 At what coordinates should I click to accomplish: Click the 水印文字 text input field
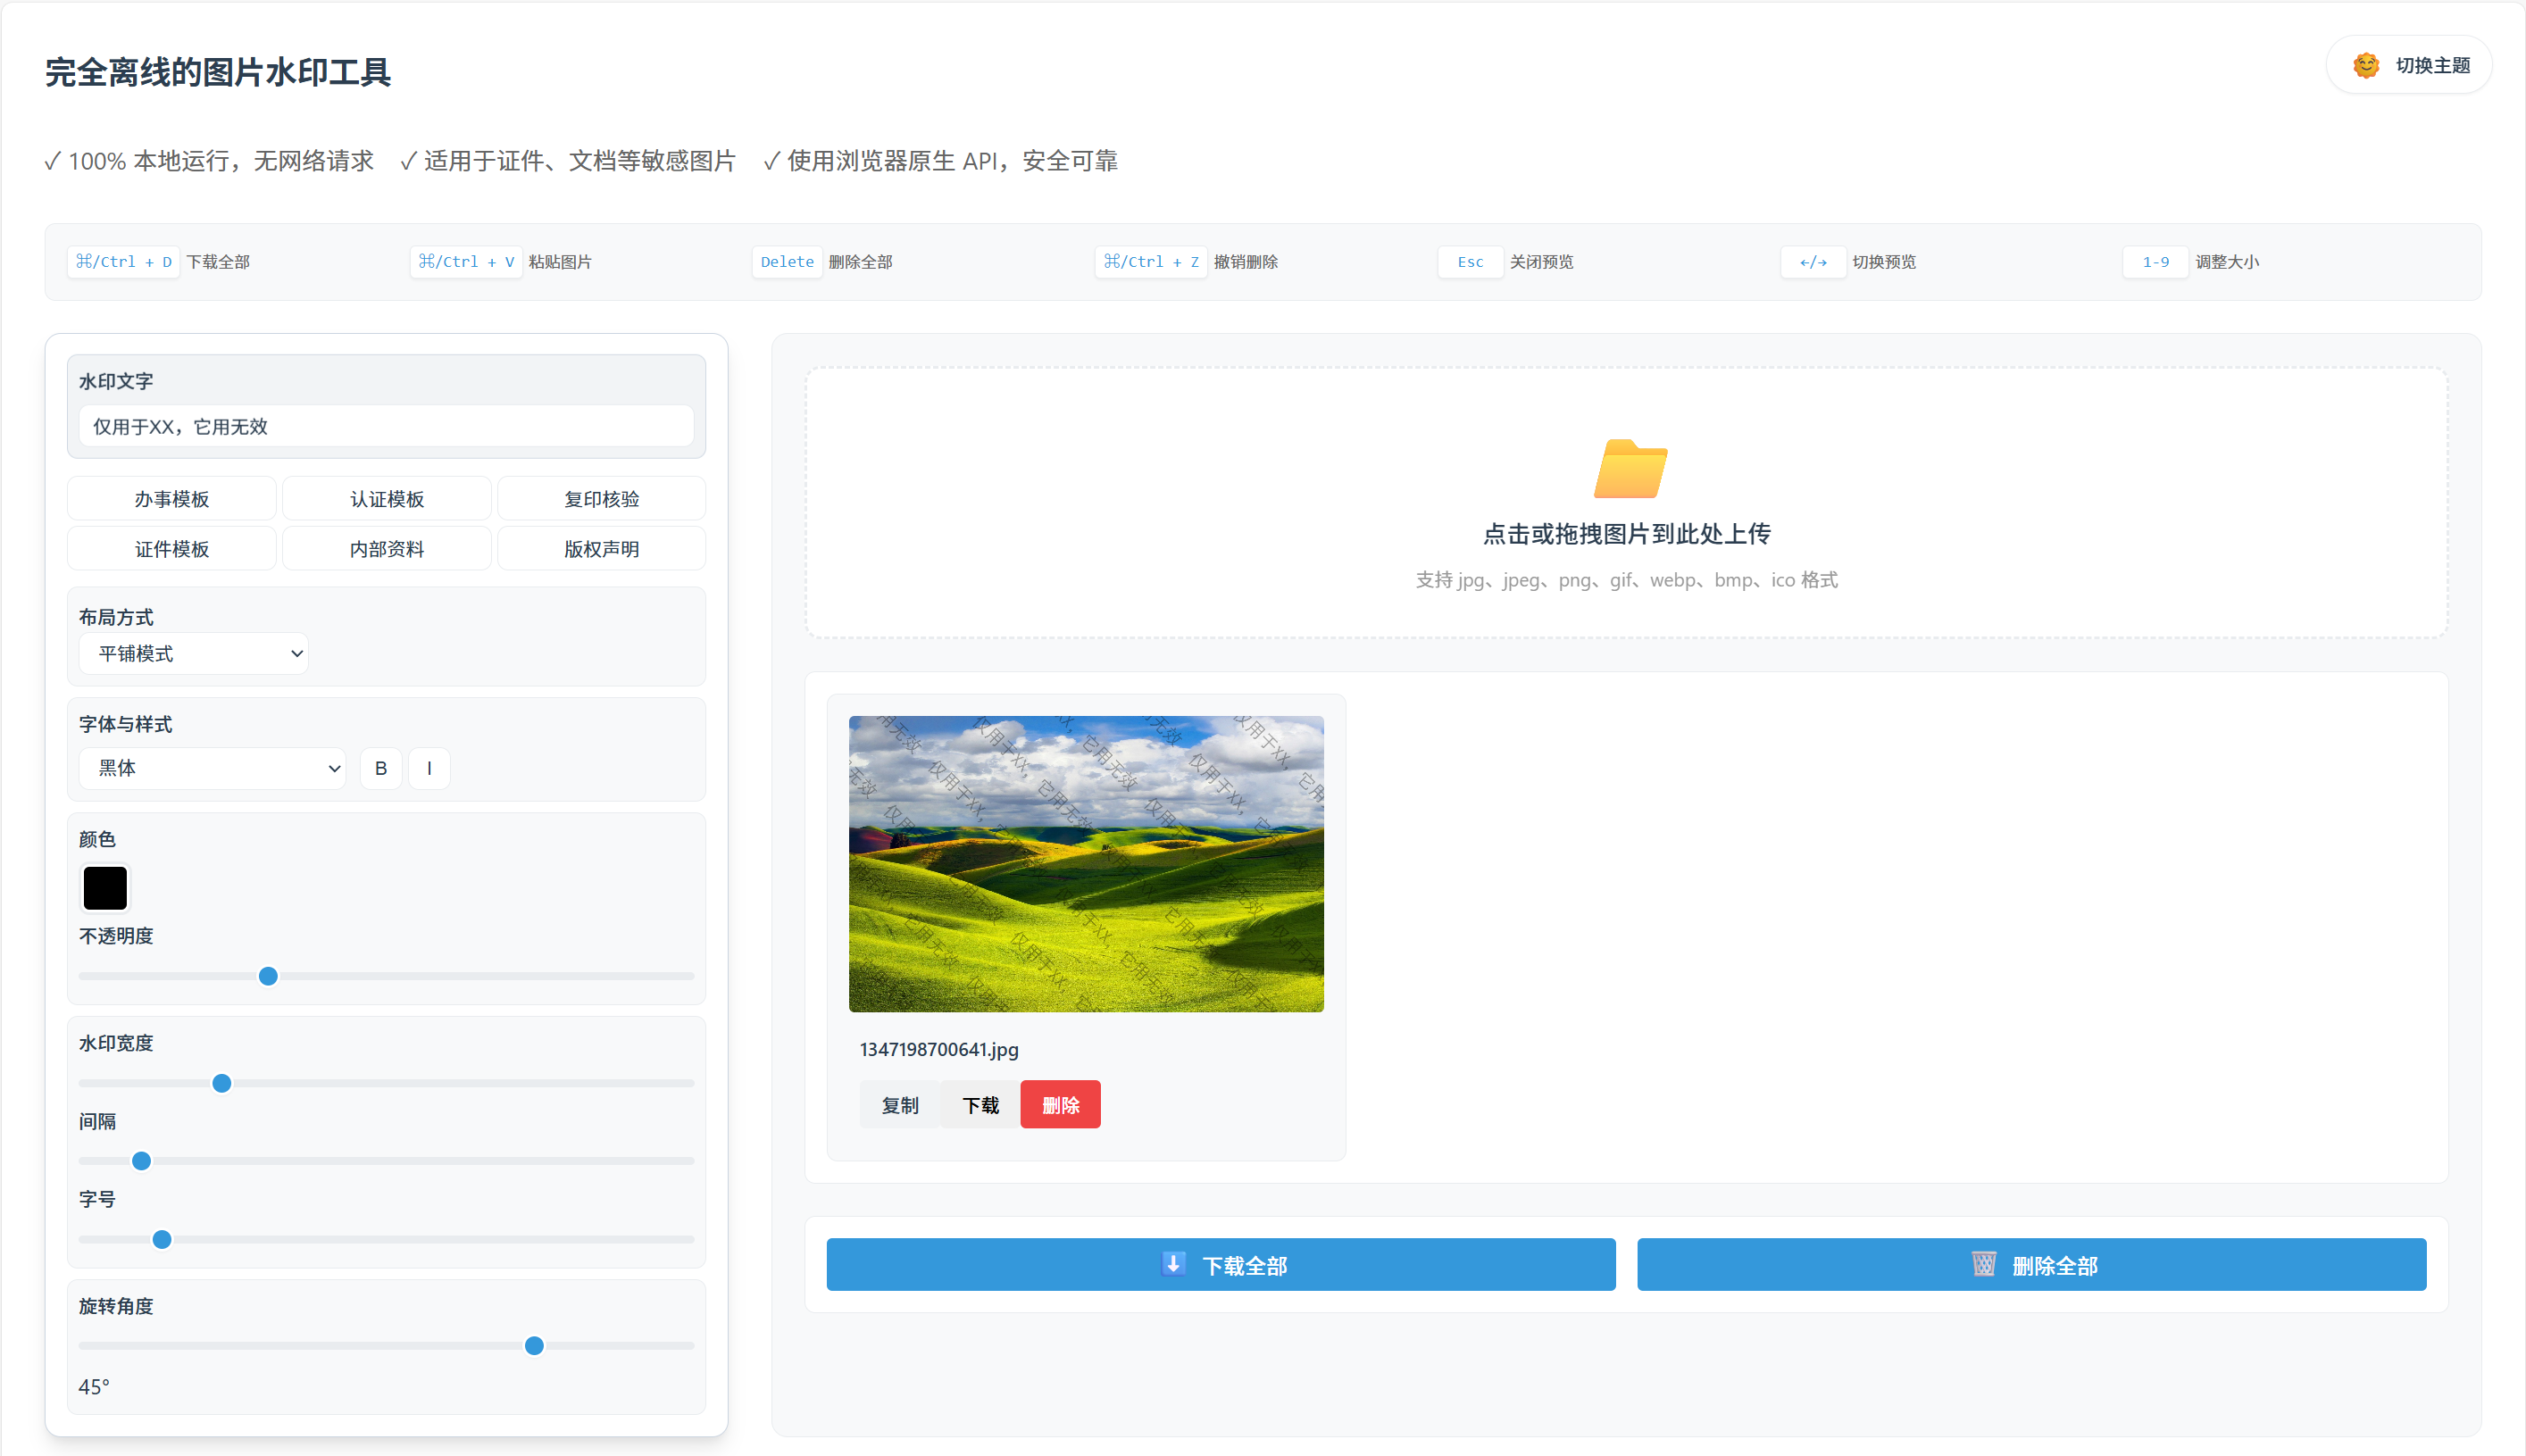pyautogui.click(x=386, y=427)
